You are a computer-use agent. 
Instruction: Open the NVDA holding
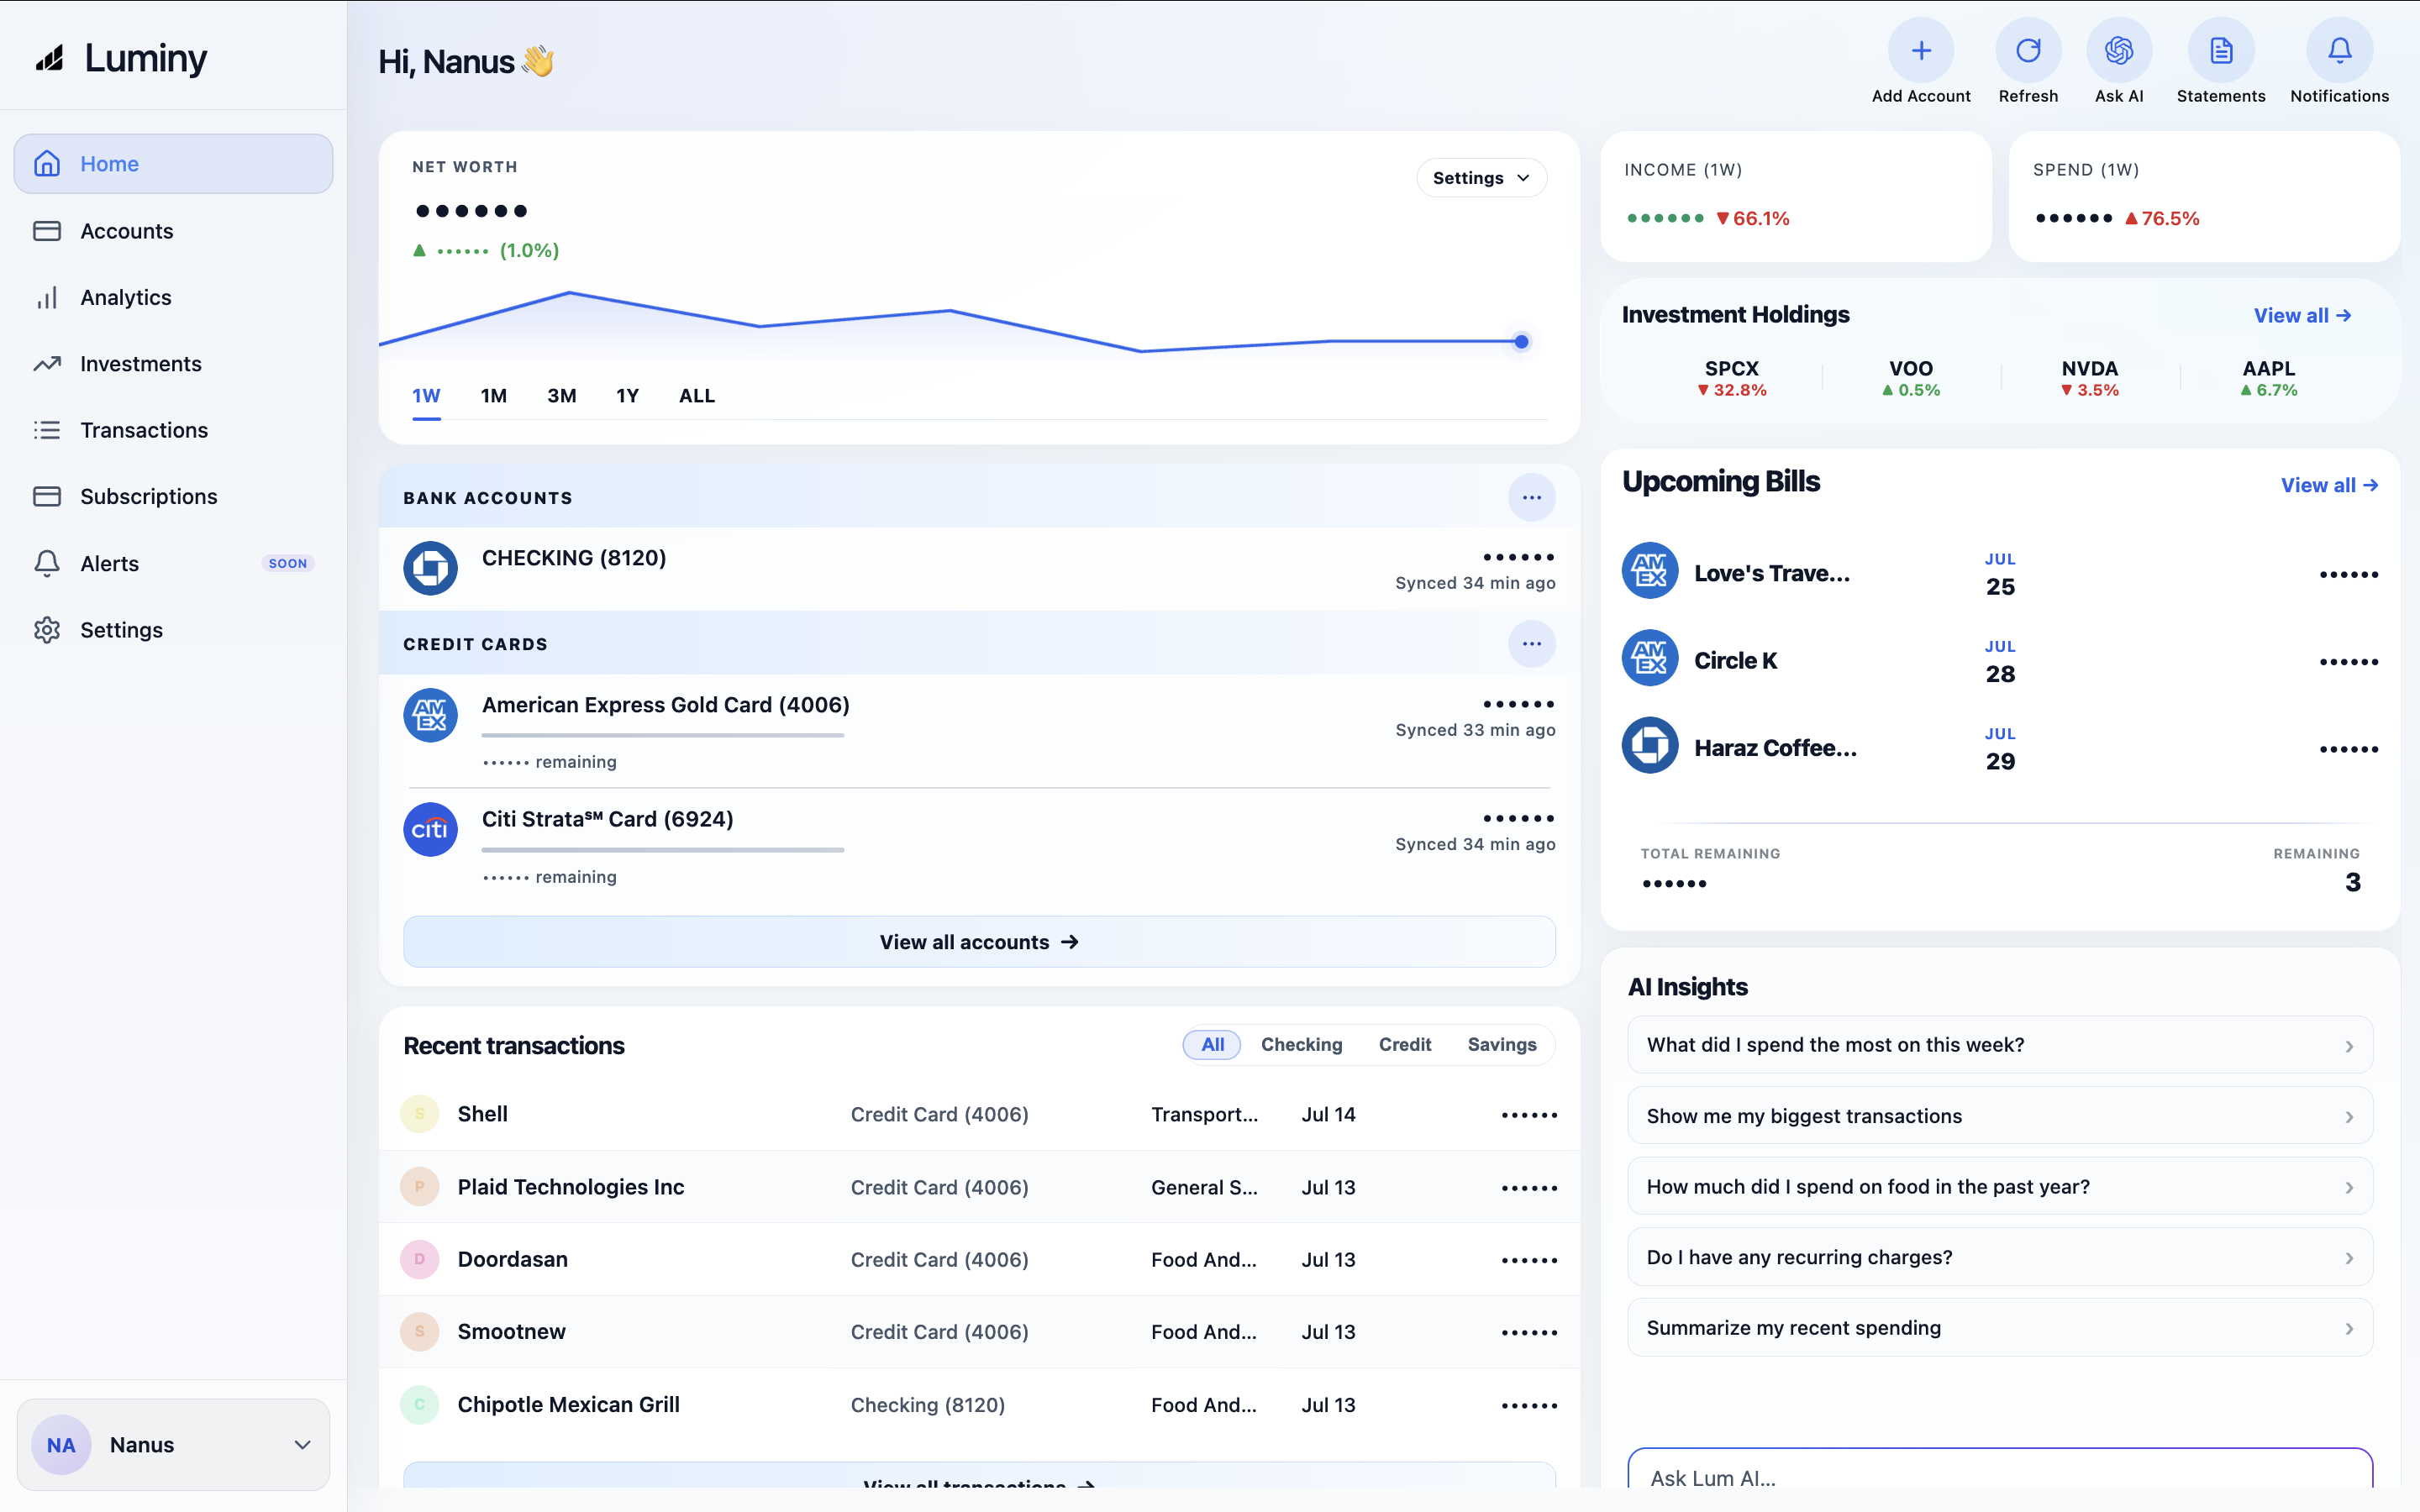[2090, 378]
